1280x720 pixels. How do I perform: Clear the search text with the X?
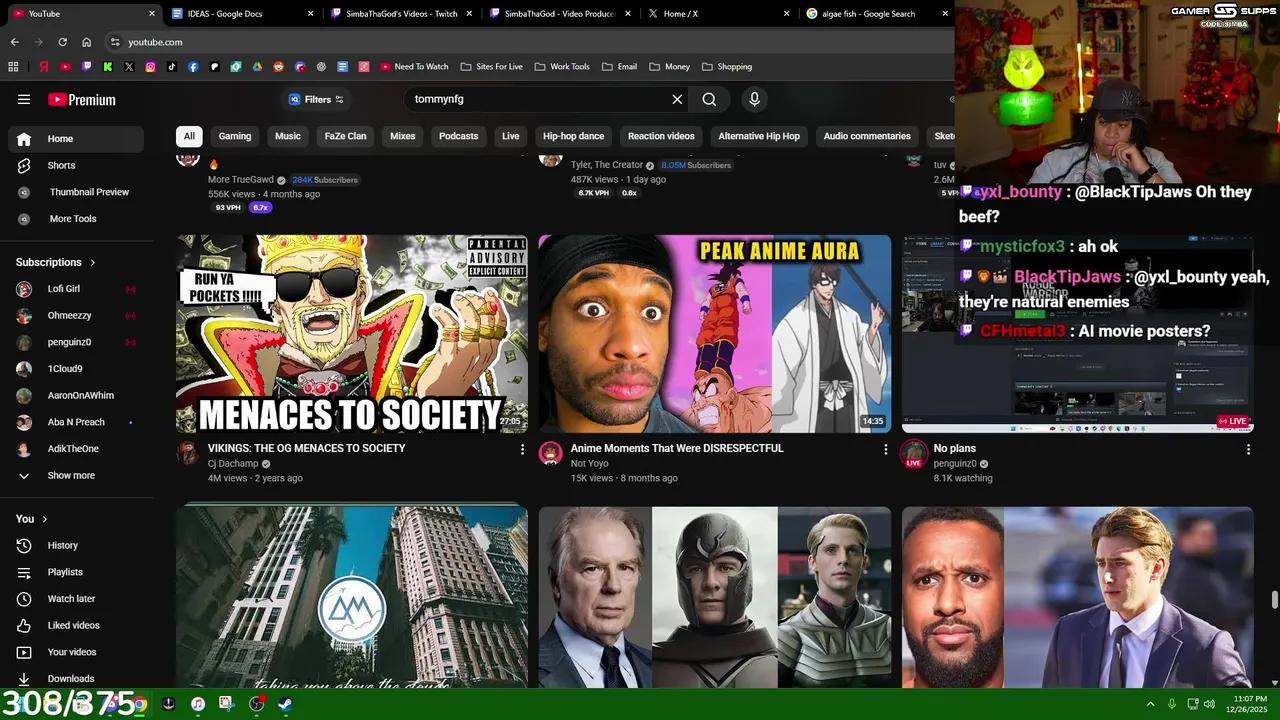677,99
